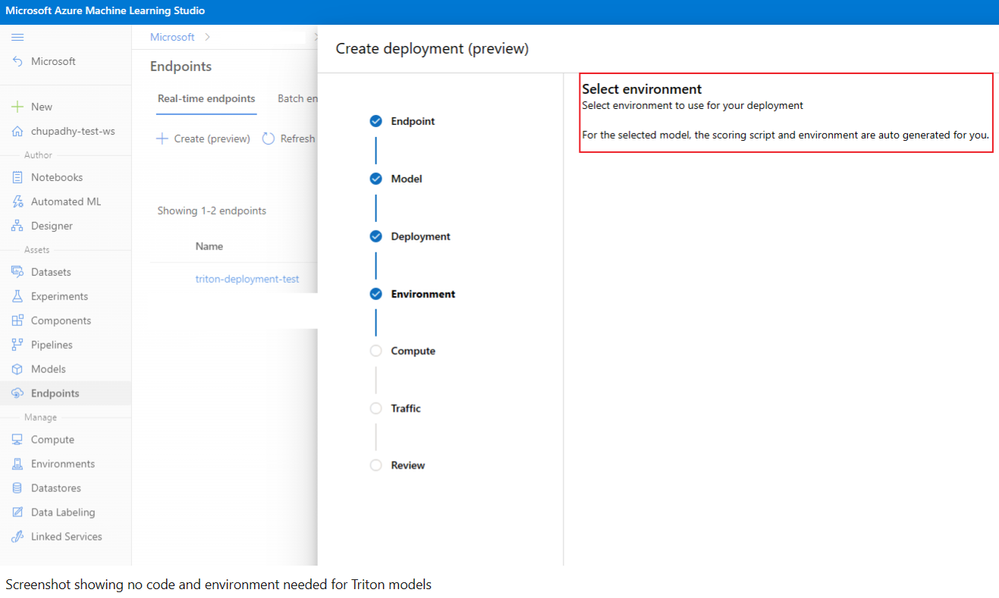
Task: Switch to Batch endpoints tab
Action: click(298, 99)
